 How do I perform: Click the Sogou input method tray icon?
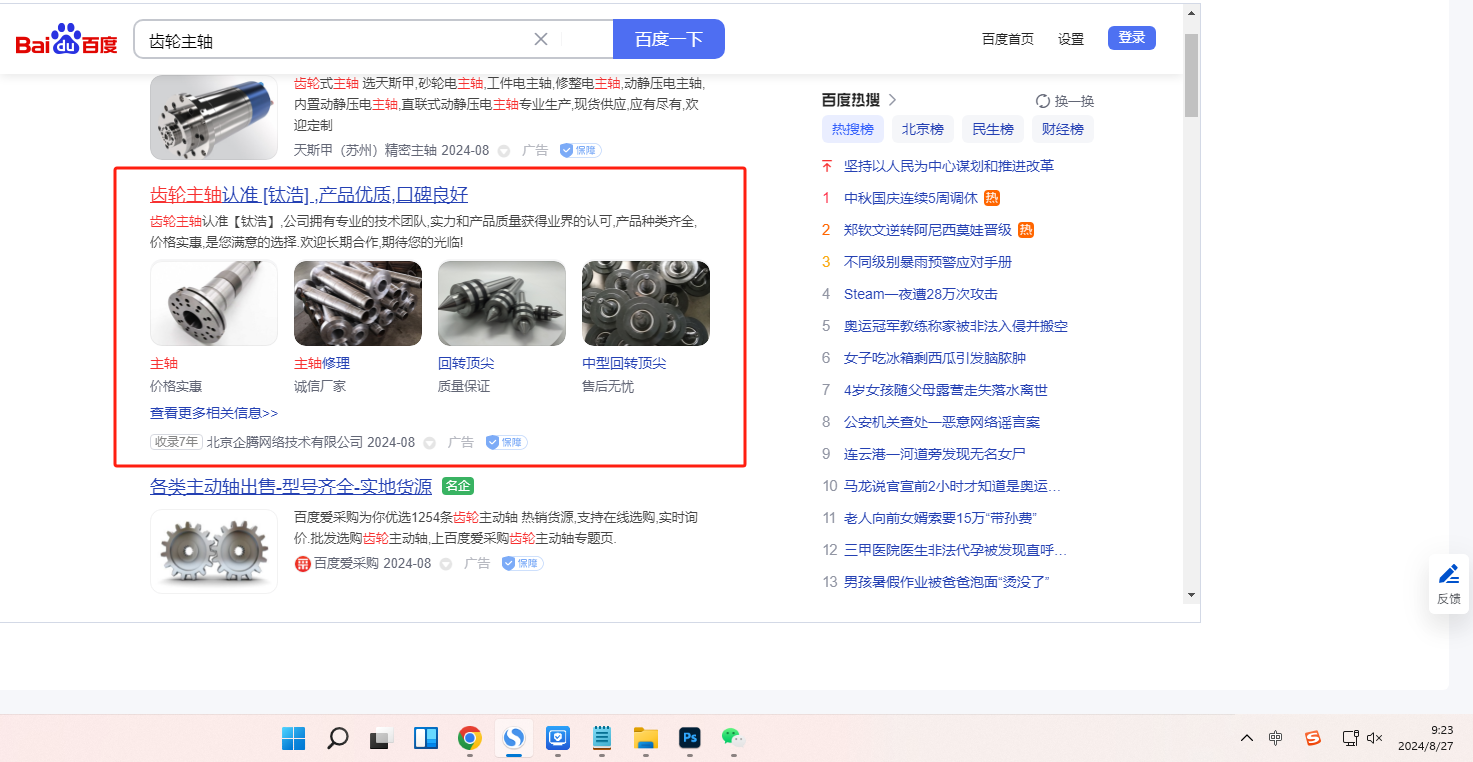(x=1312, y=738)
